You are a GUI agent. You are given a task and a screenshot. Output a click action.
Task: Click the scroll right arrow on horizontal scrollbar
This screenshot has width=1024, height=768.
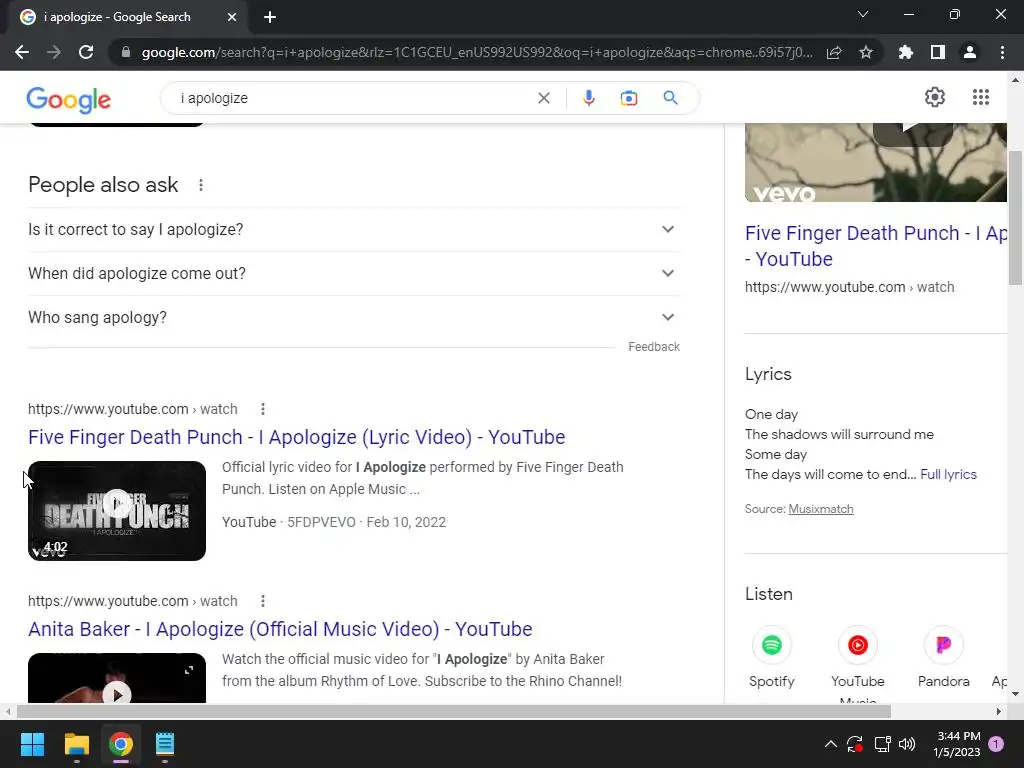coord(999,711)
